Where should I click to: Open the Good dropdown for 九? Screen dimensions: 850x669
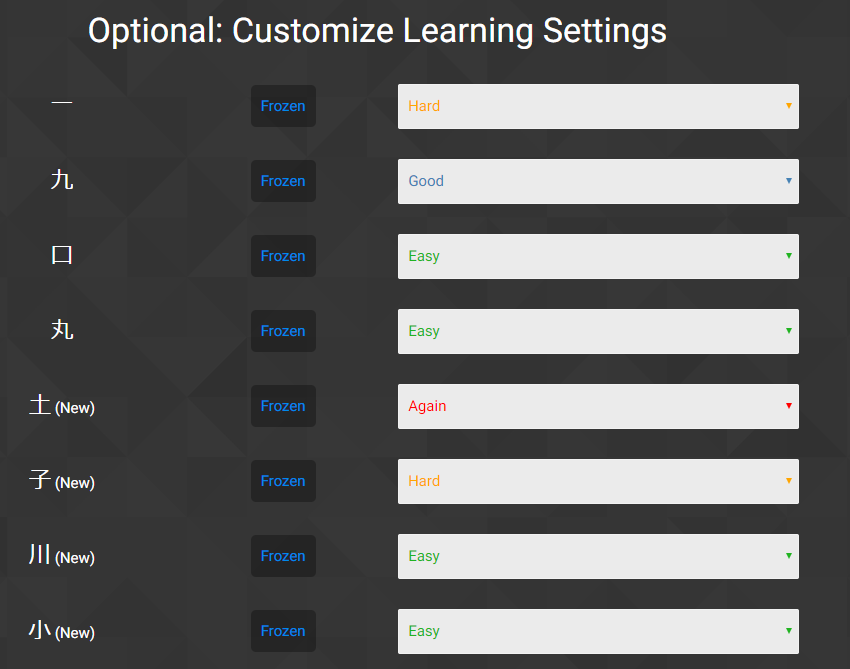598,181
